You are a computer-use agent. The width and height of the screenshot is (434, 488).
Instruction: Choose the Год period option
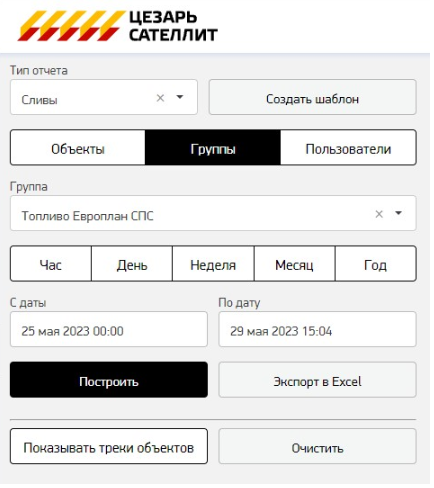pyautogui.click(x=376, y=264)
